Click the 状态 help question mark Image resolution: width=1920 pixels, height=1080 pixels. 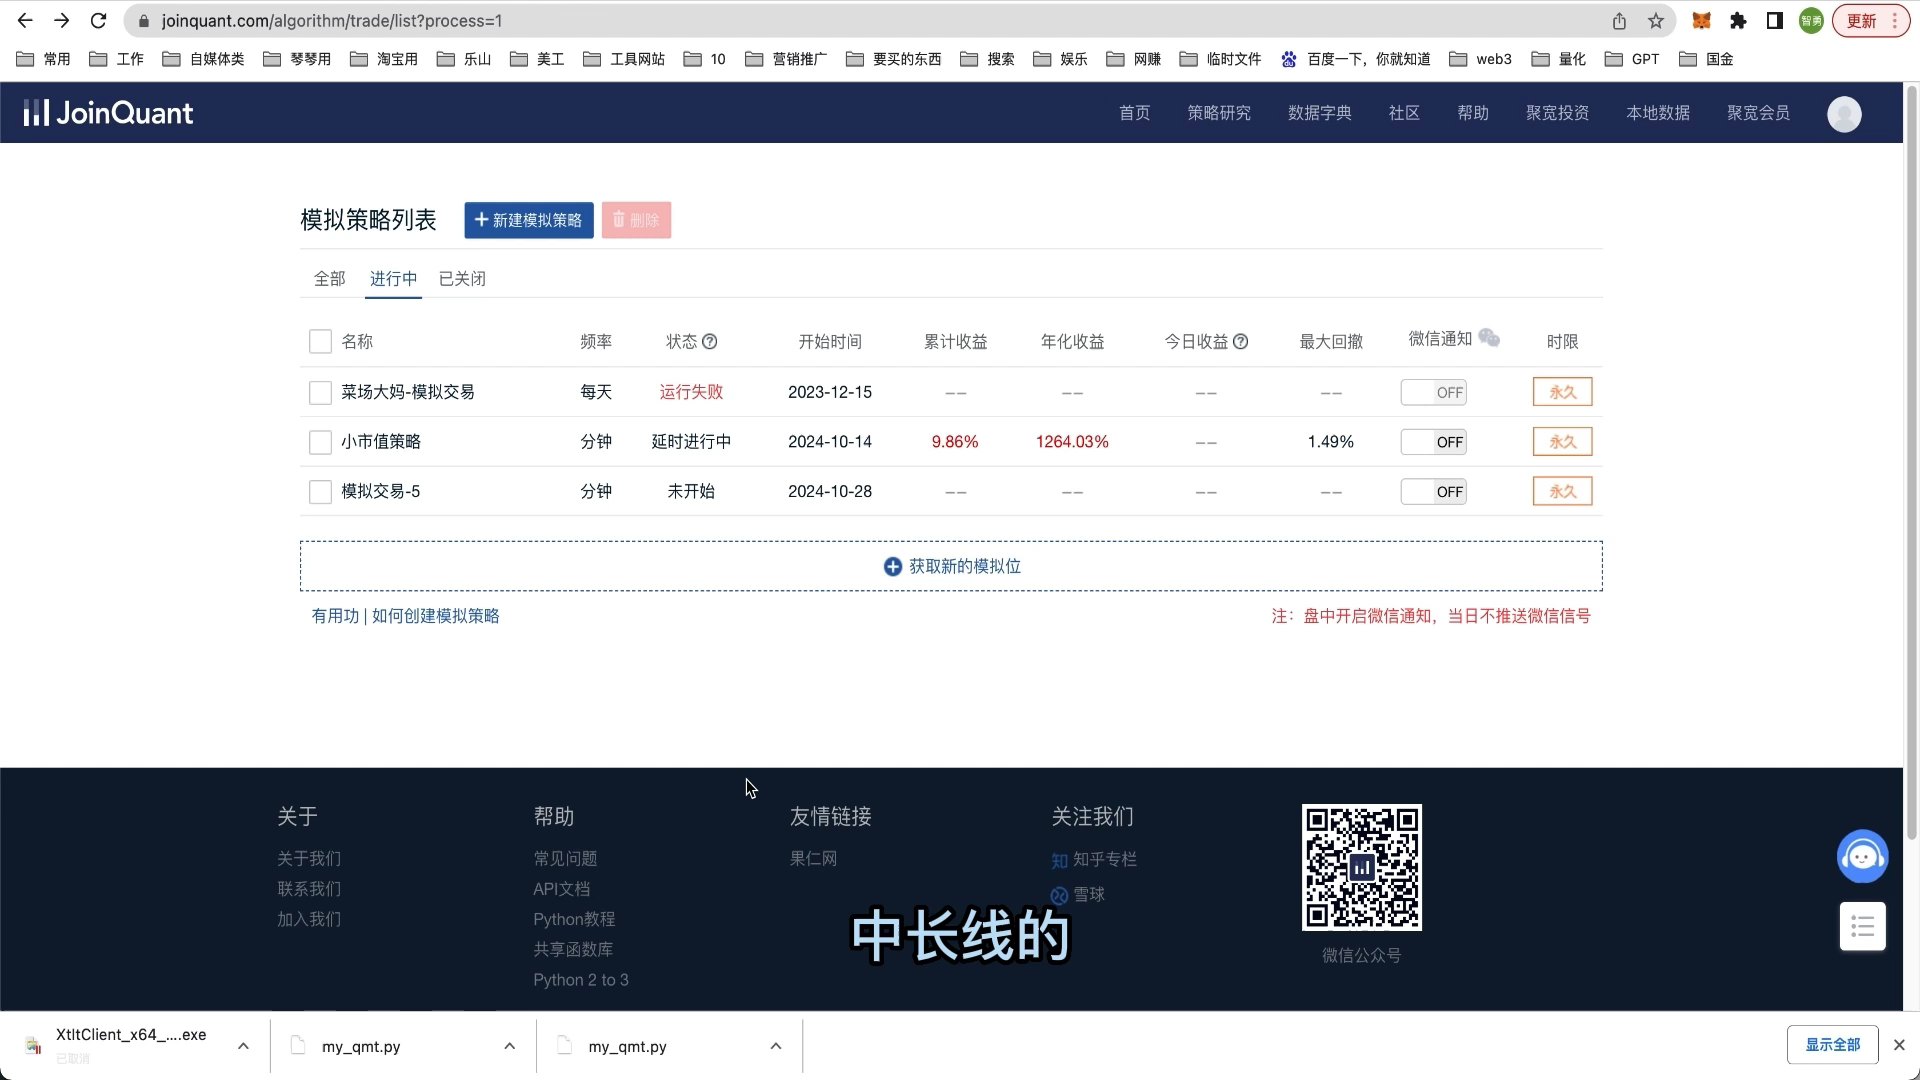point(710,342)
